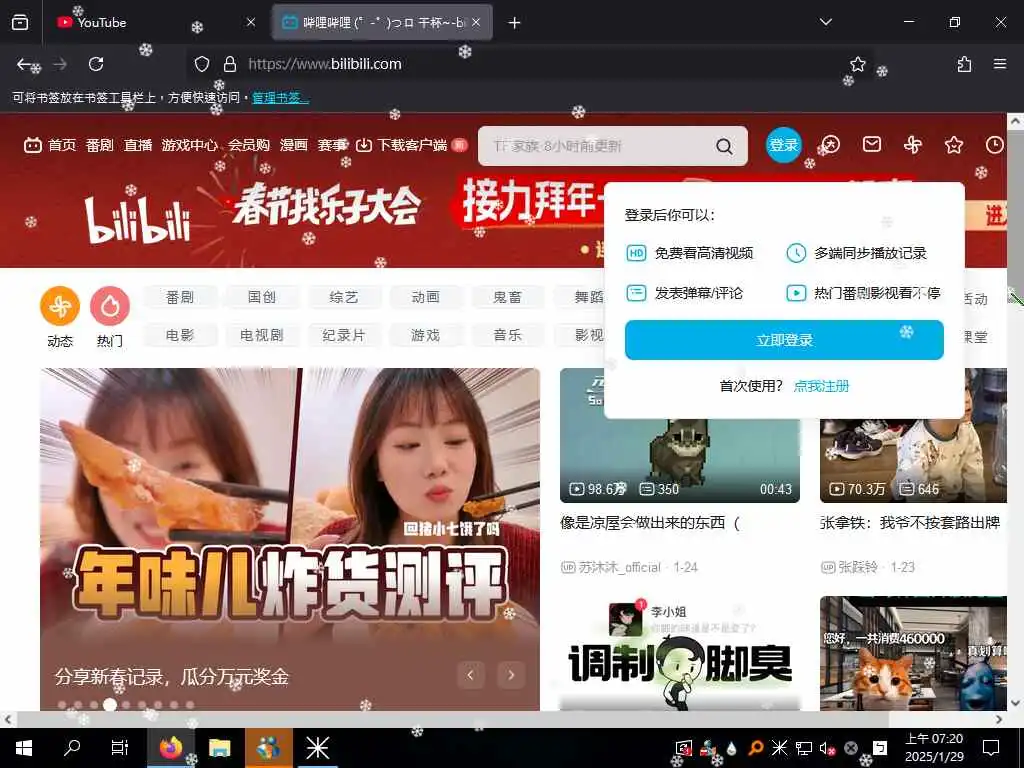Click the site padlock icon
1024x768 pixels.
[230, 64]
